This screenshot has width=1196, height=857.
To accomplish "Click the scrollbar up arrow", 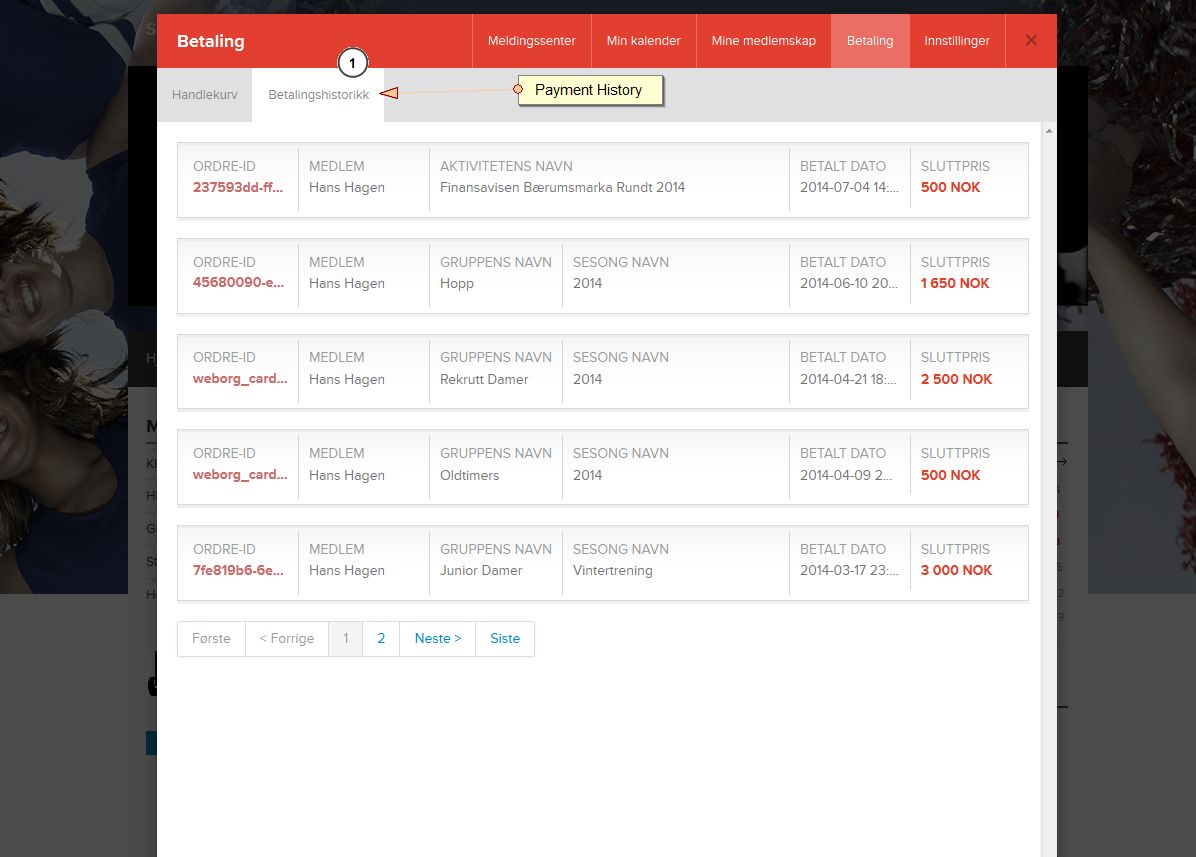I will 1049,131.
